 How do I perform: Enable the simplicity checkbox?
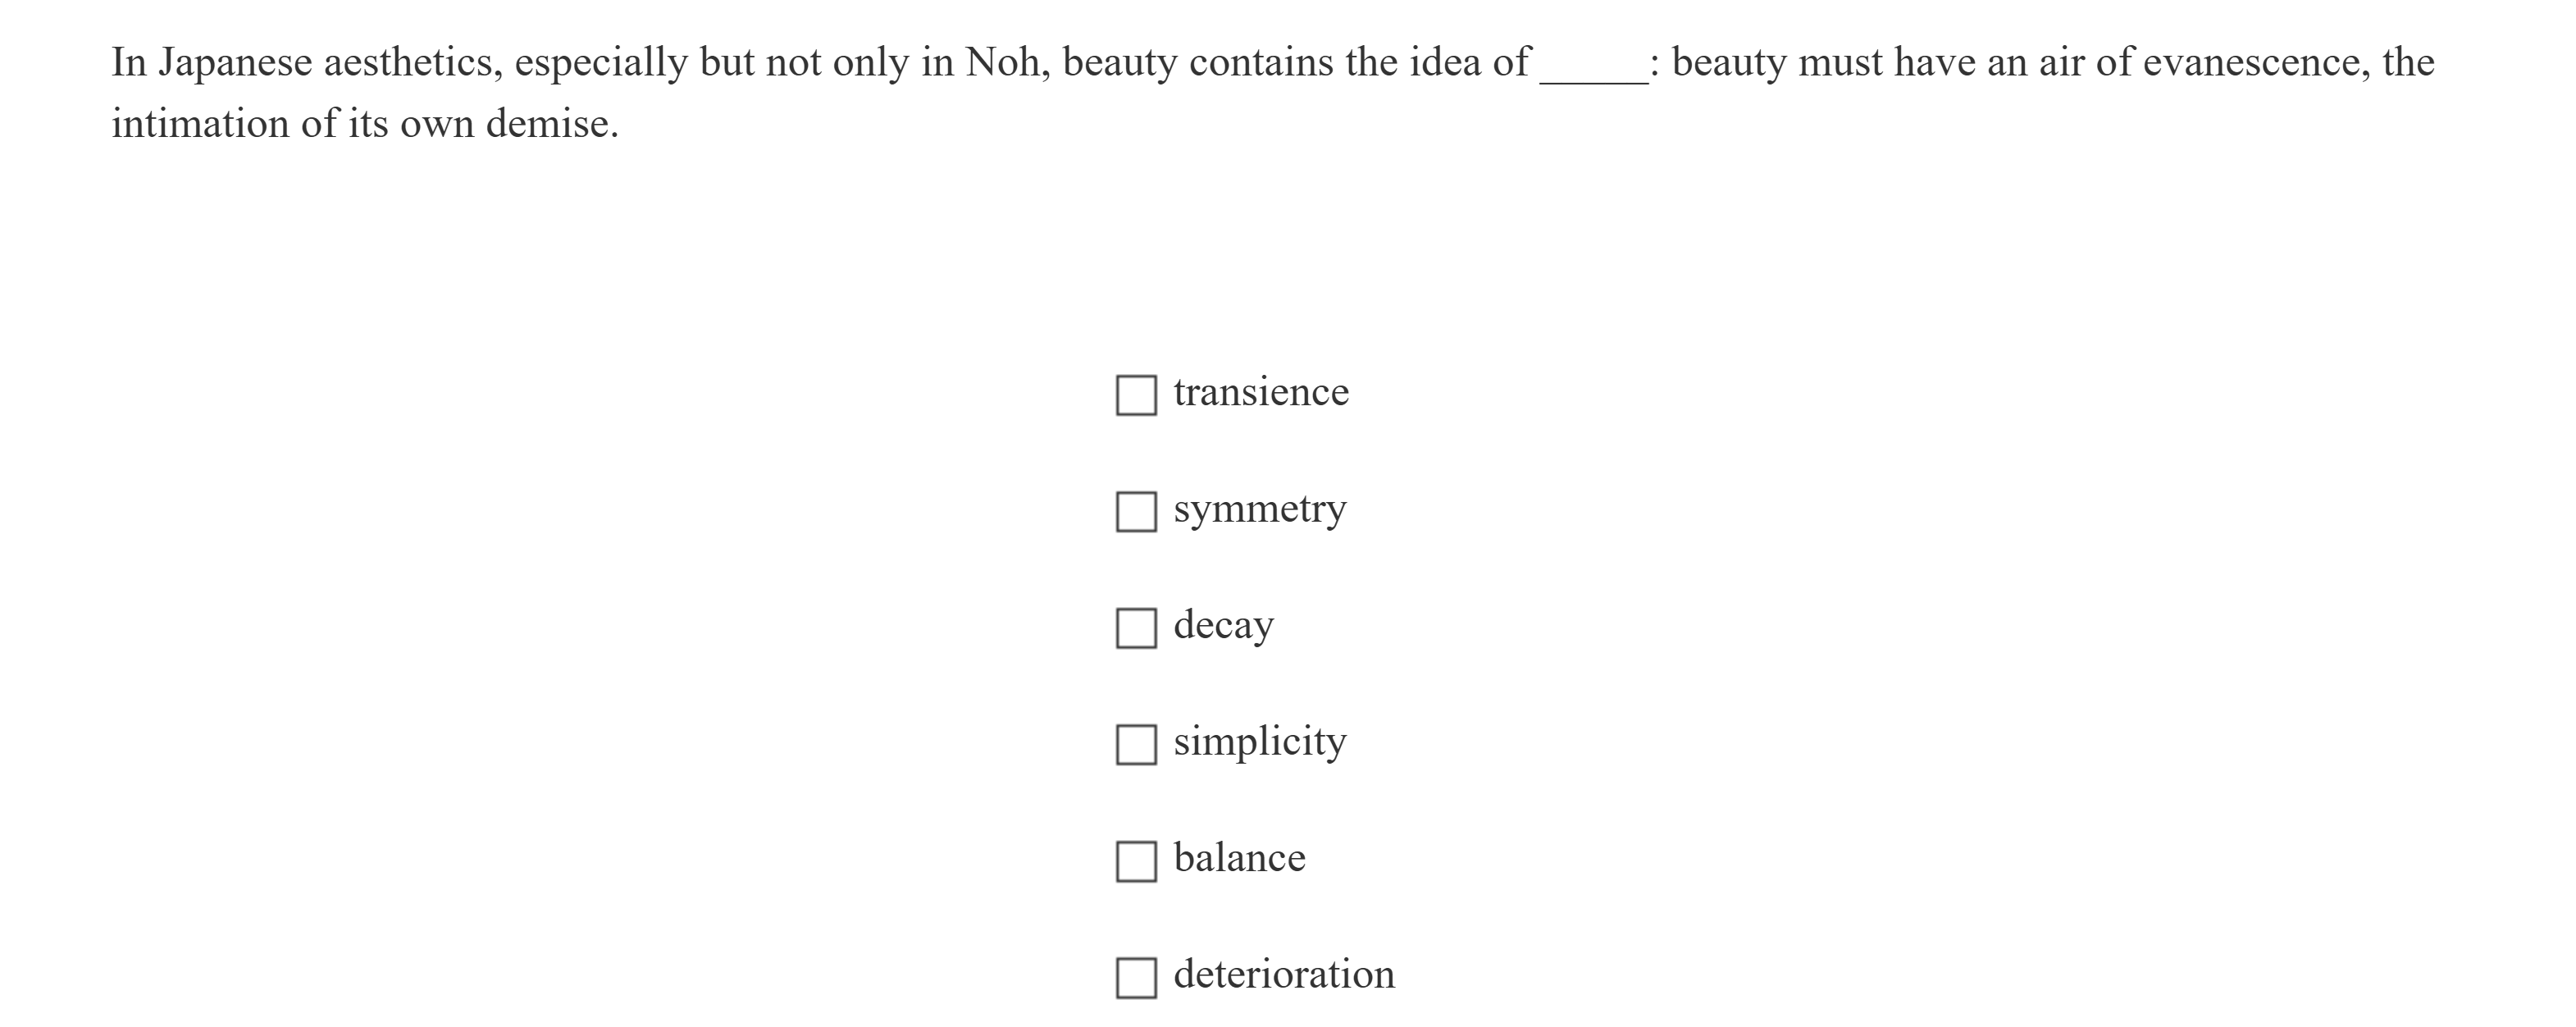[1136, 745]
